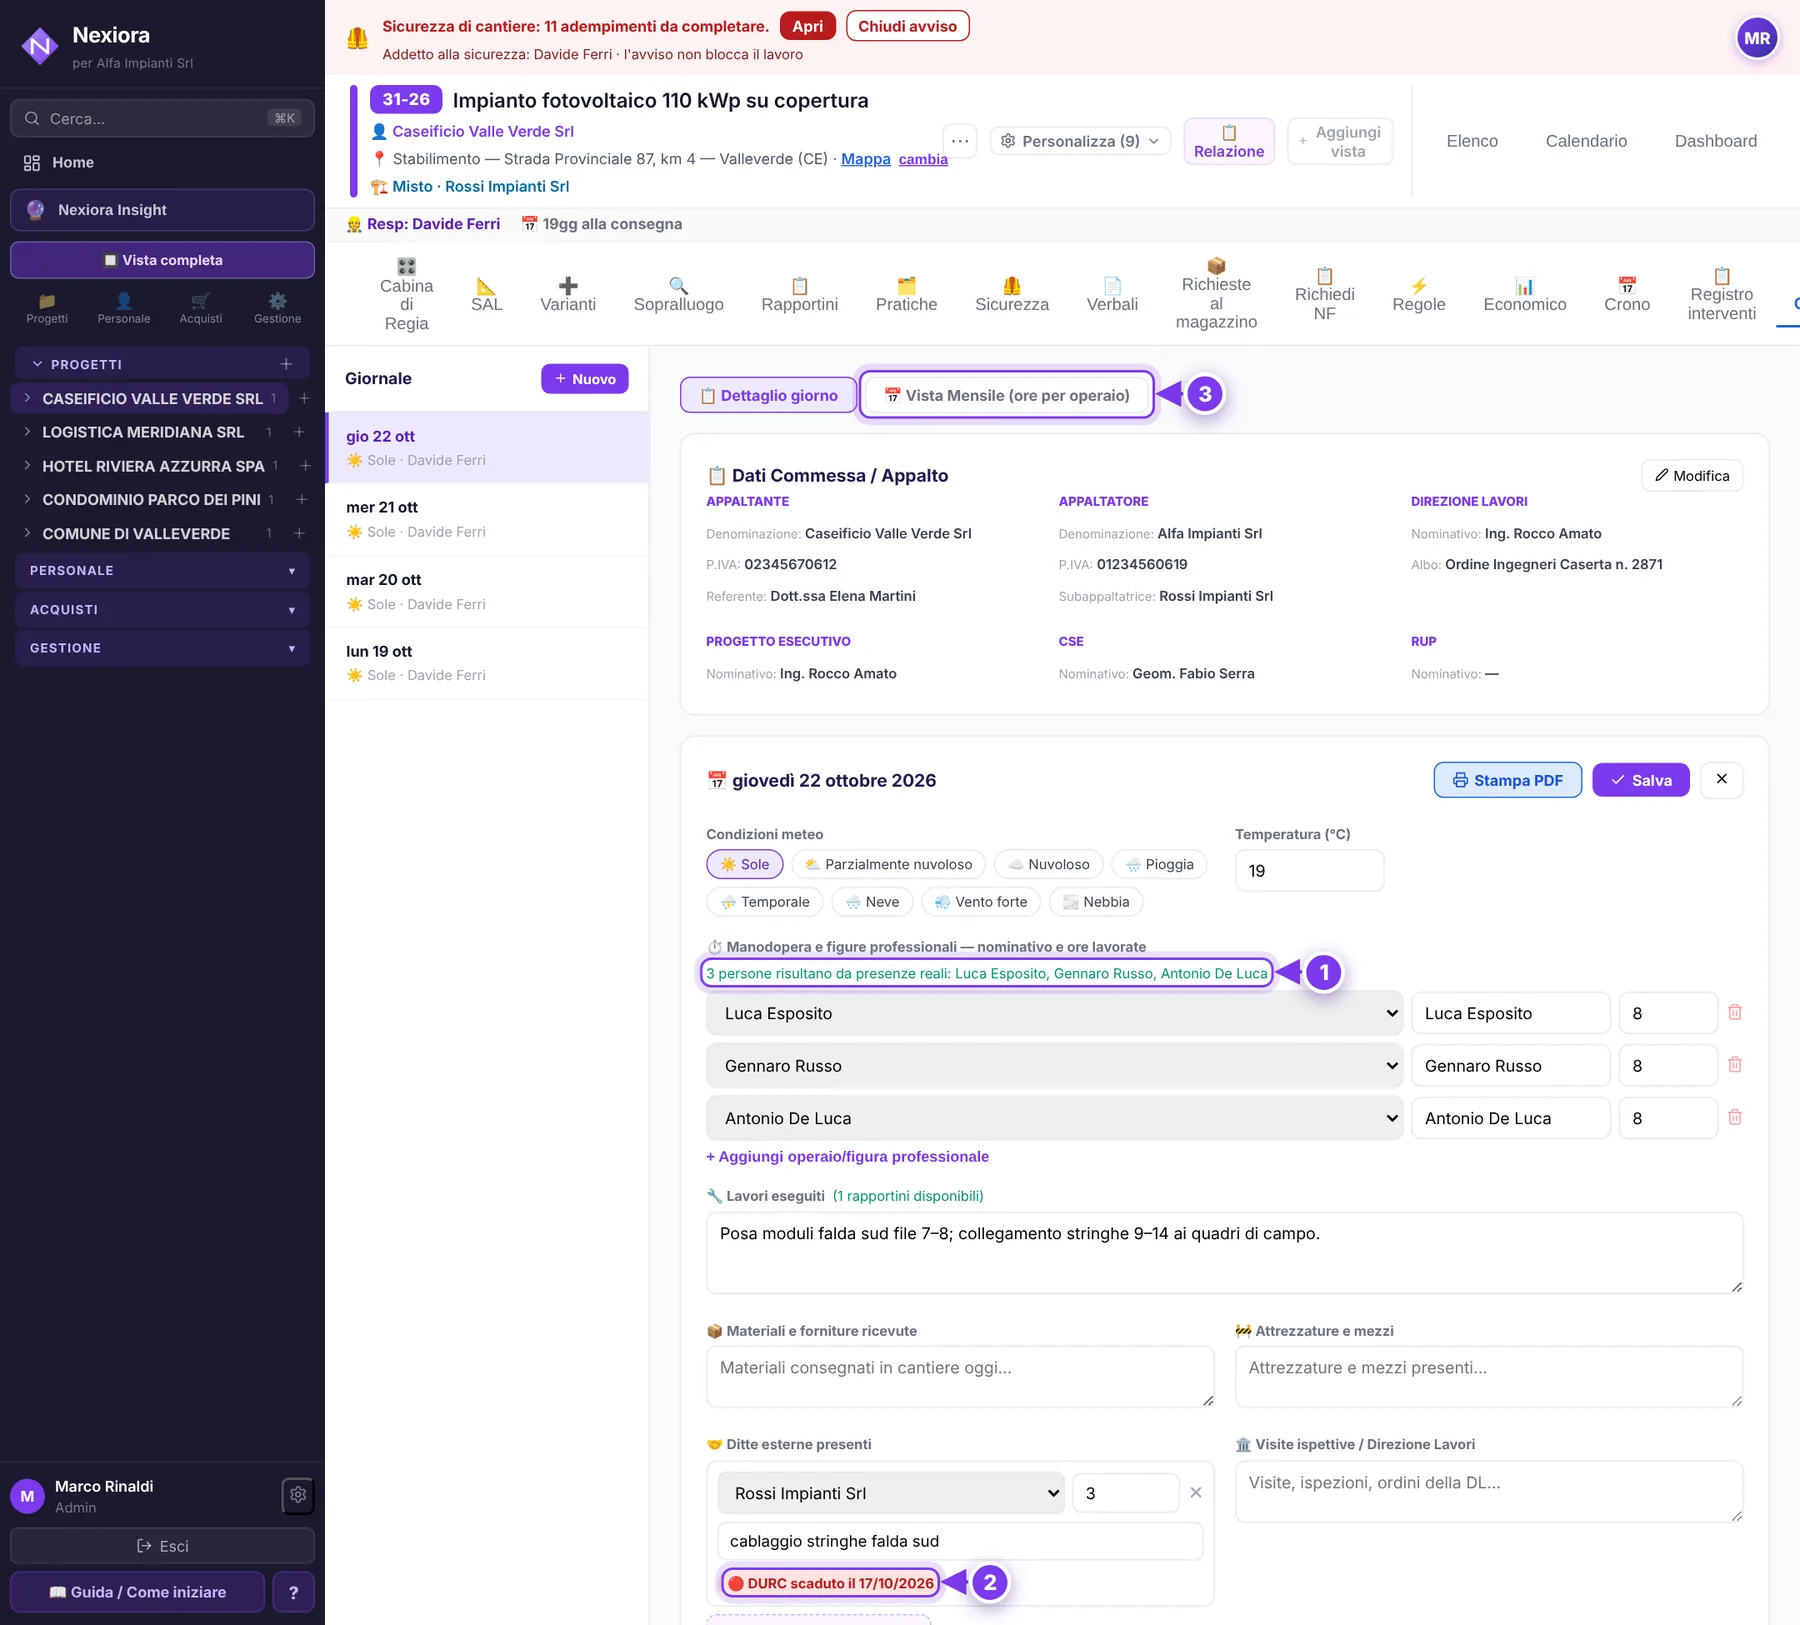The width and height of the screenshot is (1800, 1625).
Task: Open the Sicurezza vest section
Action: (x=1012, y=294)
